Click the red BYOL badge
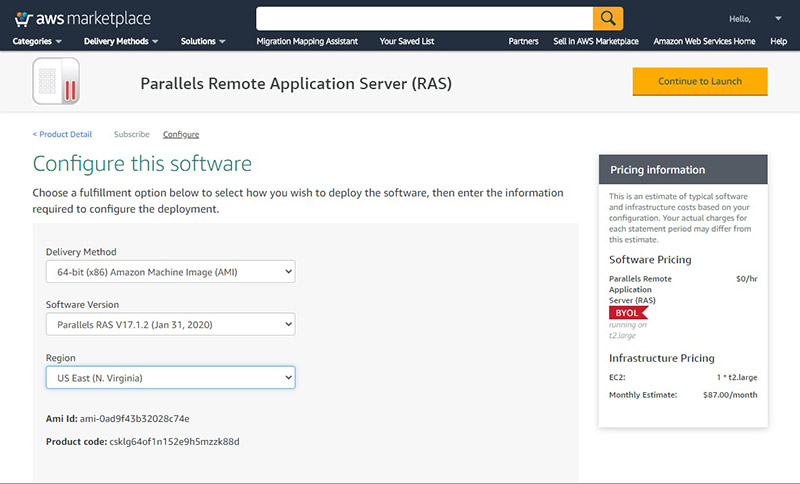800x484 pixels. (628, 313)
